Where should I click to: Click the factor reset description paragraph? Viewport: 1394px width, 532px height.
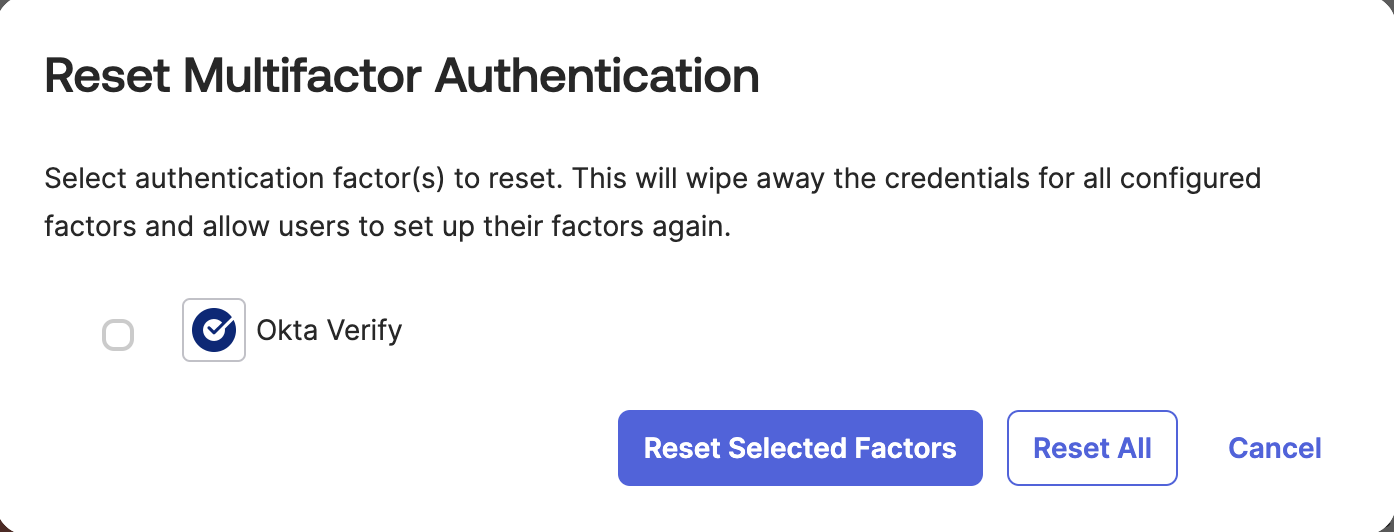pos(652,203)
